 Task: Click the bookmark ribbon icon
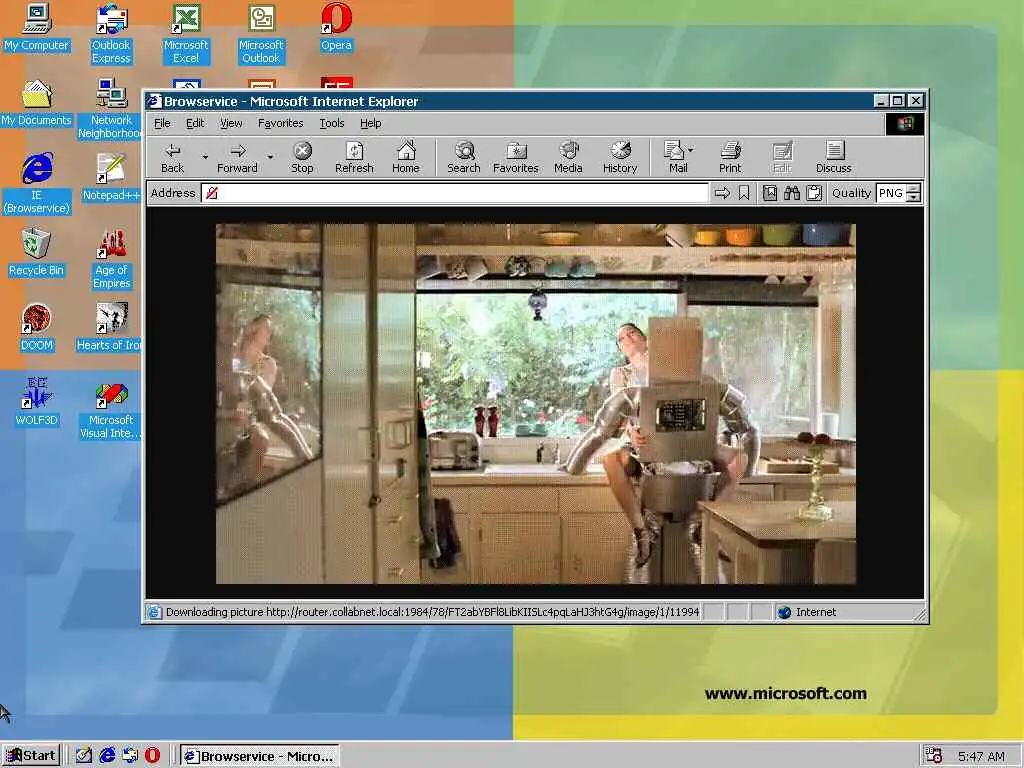(744, 193)
